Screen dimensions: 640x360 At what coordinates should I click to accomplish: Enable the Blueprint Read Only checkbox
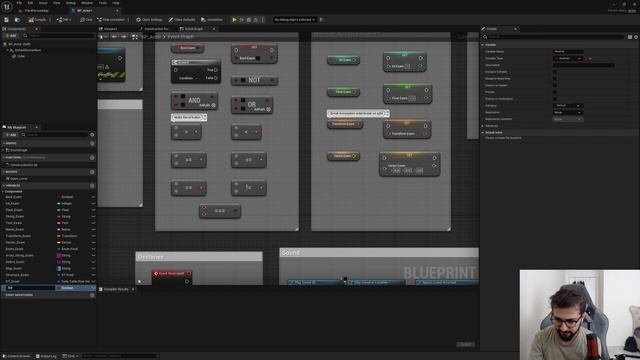pyautogui.click(x=555, y=78)
